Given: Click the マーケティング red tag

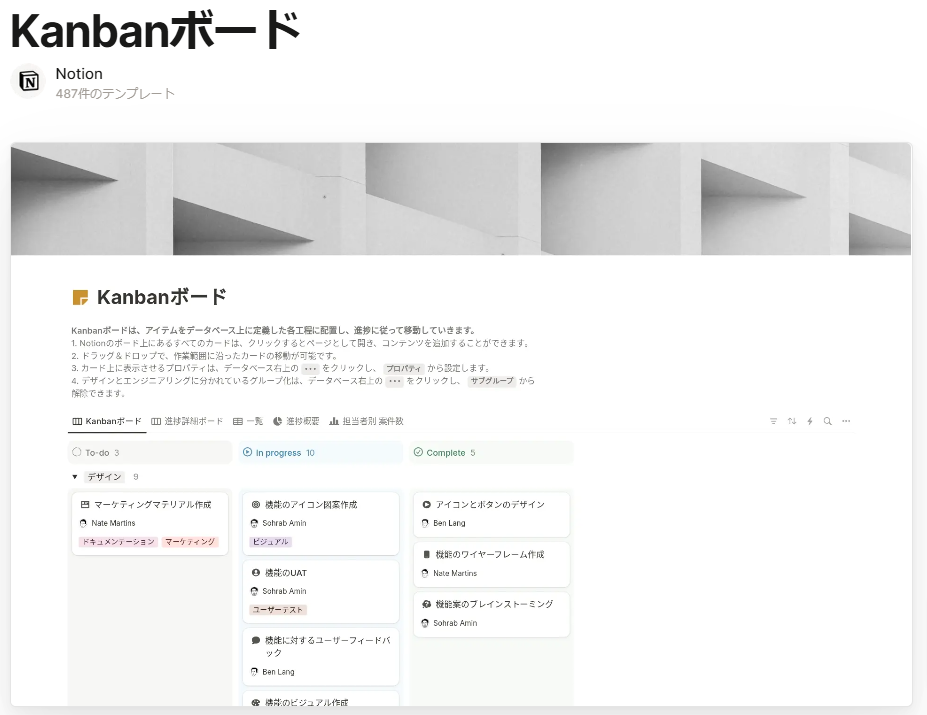Looking at the screenshot, I should click(190, 542).
